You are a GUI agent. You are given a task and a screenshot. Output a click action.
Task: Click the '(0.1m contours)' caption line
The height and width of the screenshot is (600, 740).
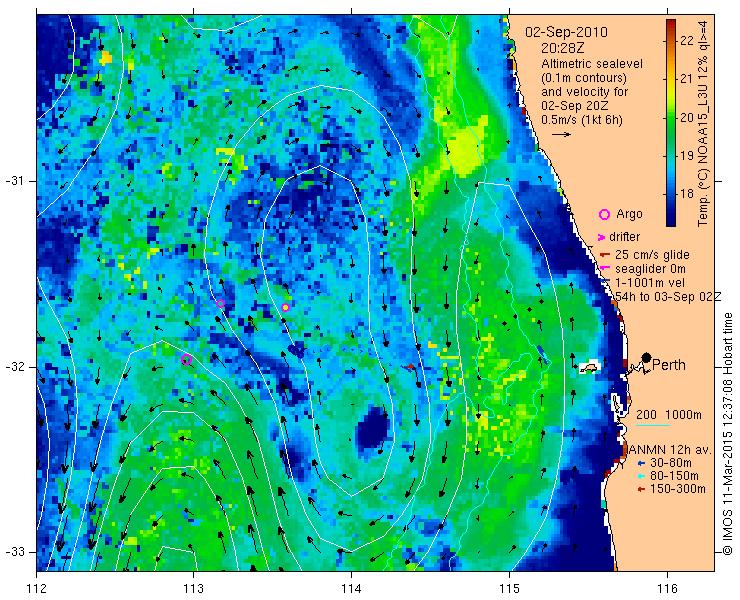584,78
